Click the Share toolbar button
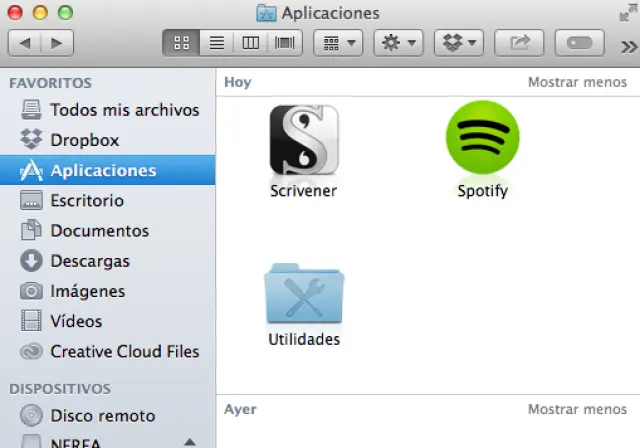This screenshot has width=640, height=448. tap(521, 43)
